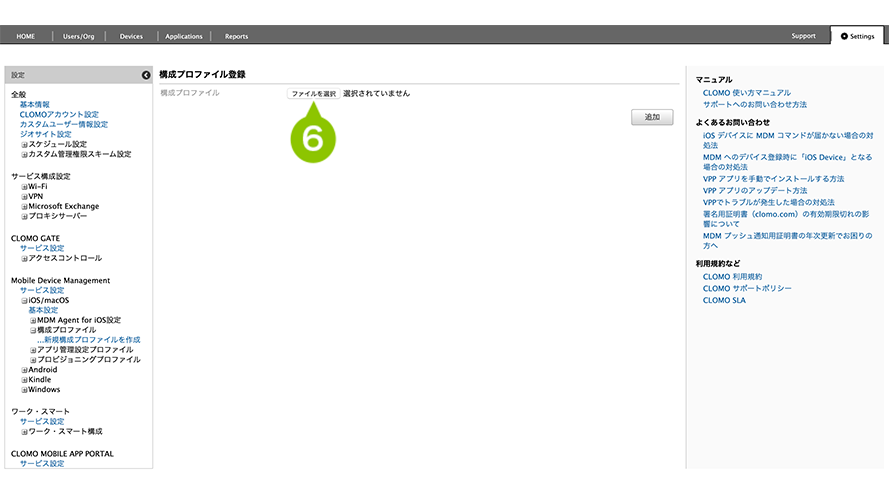Screen dimensions: 889x500
Task: Open ジオサイト設定 link
Action: tap(45, 134)
